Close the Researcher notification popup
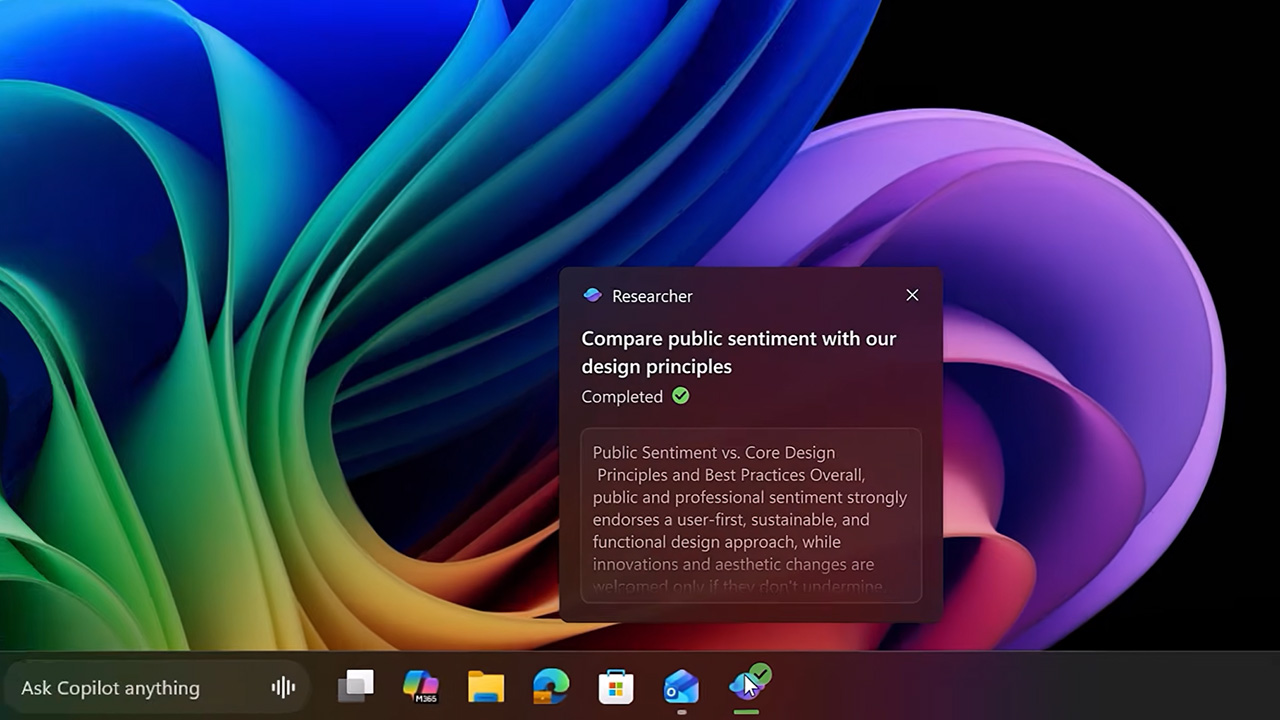 912,295
